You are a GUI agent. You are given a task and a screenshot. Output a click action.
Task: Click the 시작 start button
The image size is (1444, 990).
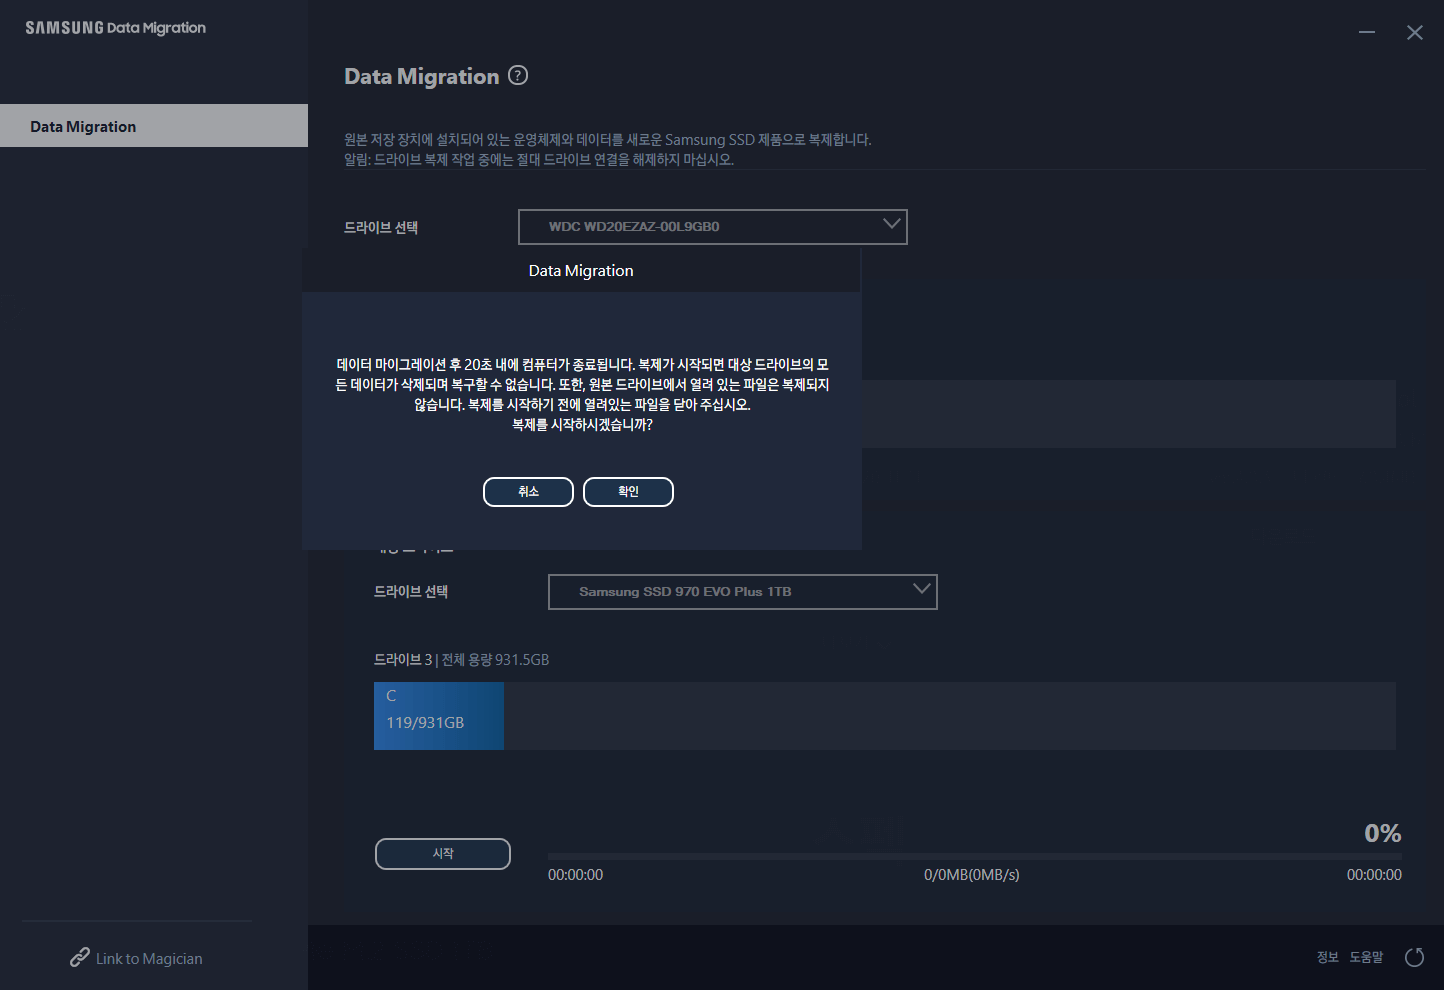pos(443,854)
